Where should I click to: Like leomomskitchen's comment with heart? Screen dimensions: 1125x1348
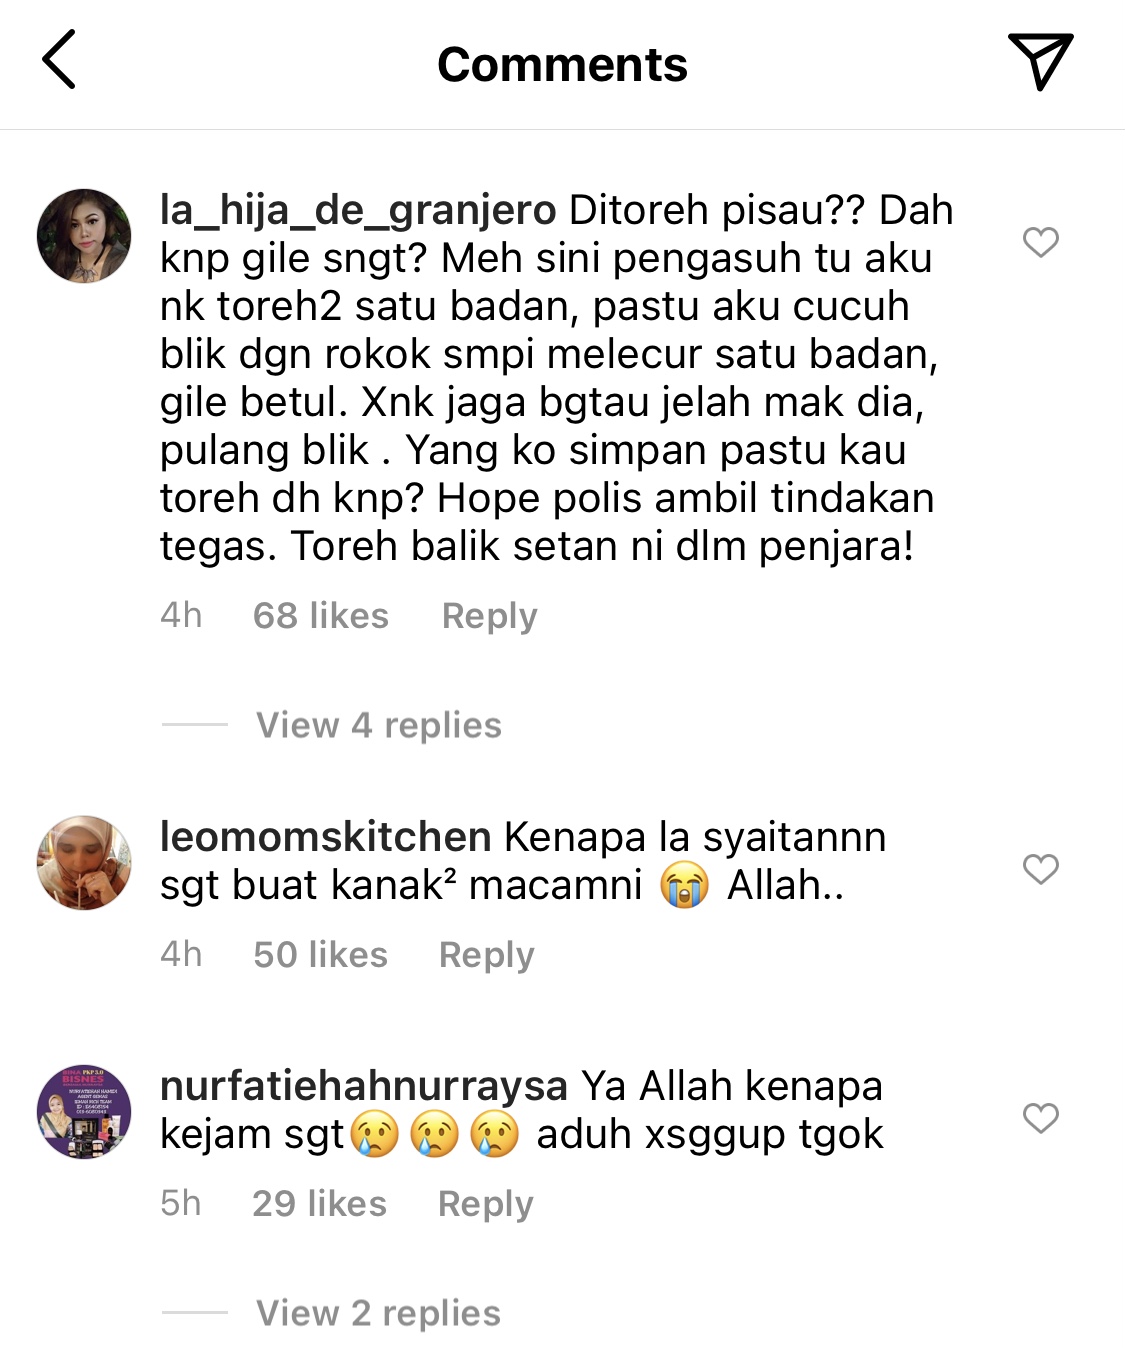tap(1041, 869)
